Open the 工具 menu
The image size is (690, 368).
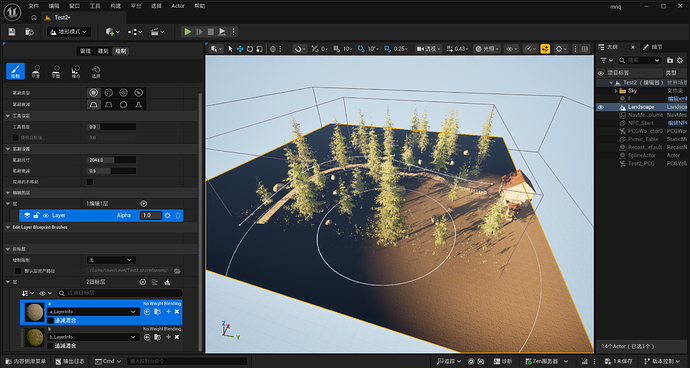pos(95,6)
